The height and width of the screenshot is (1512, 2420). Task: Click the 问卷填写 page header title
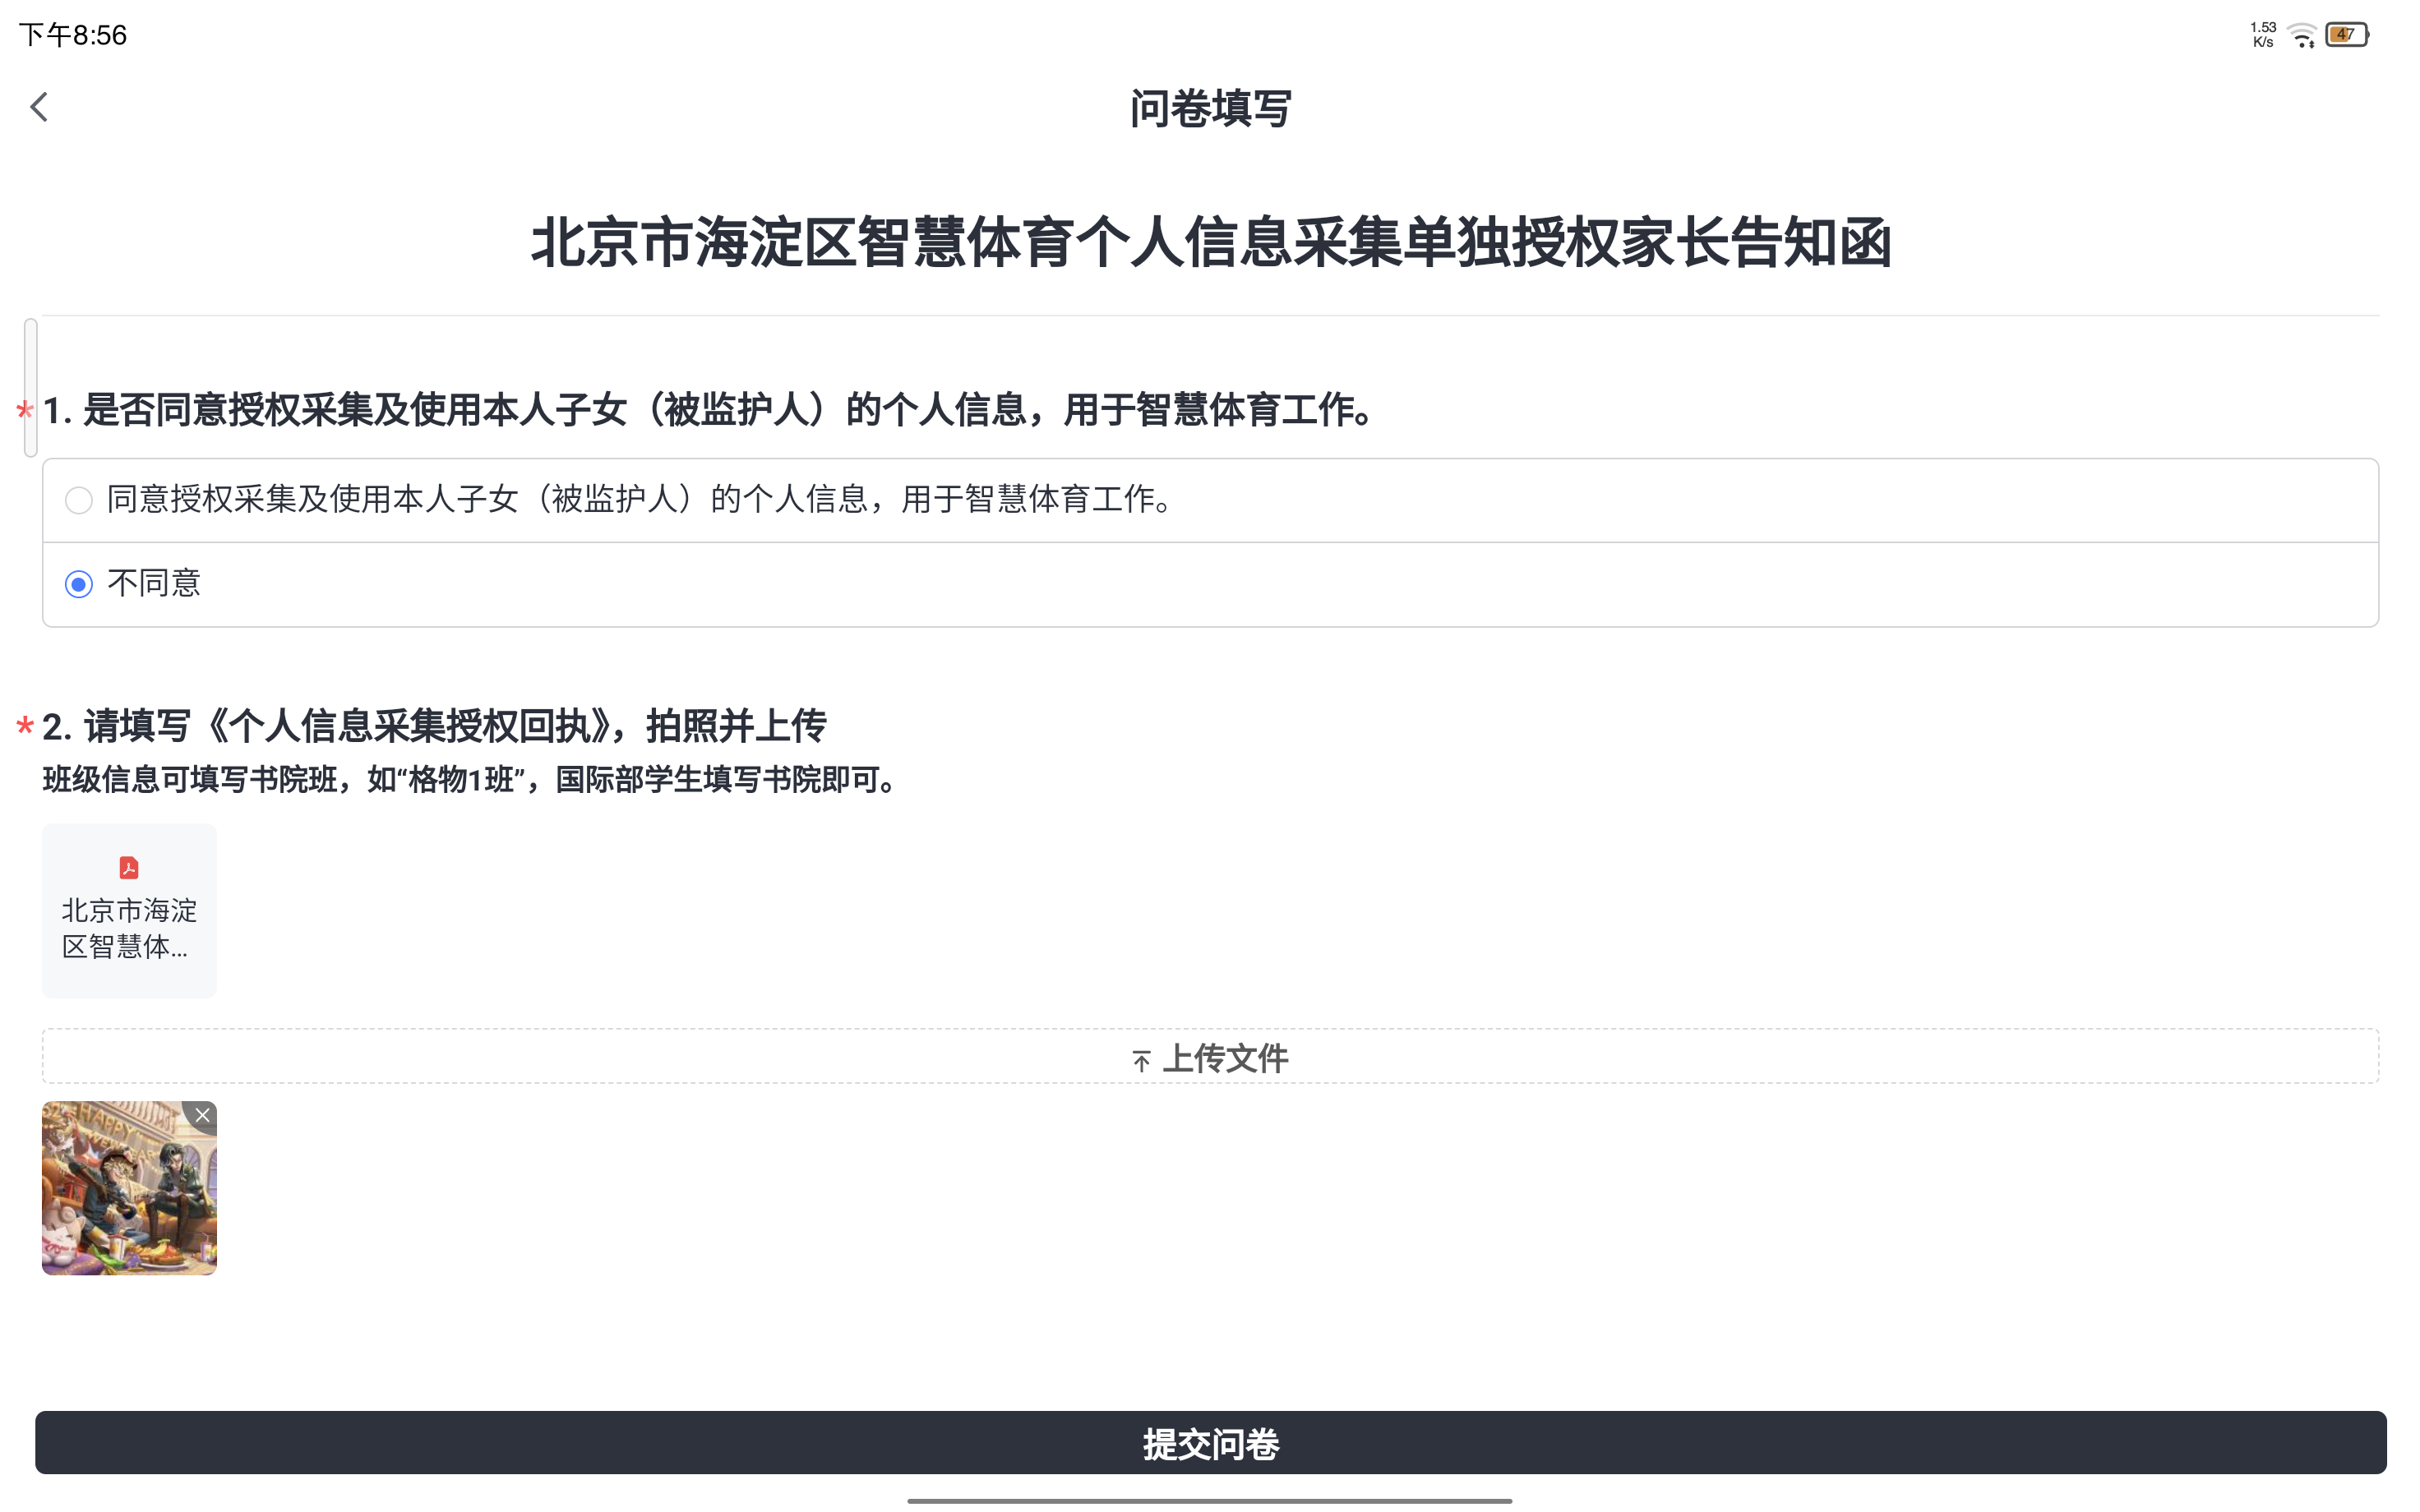coord(1210,108)
